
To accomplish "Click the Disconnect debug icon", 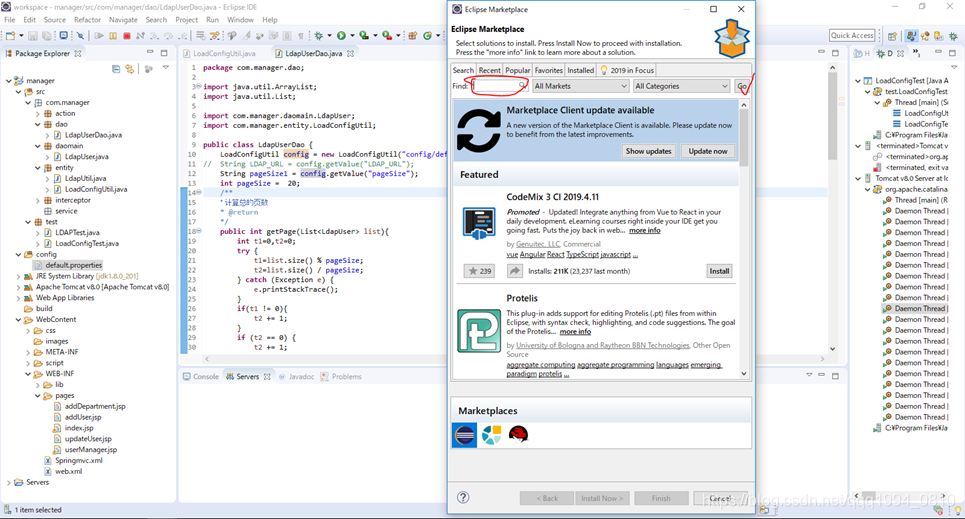I will pos(140,36).
